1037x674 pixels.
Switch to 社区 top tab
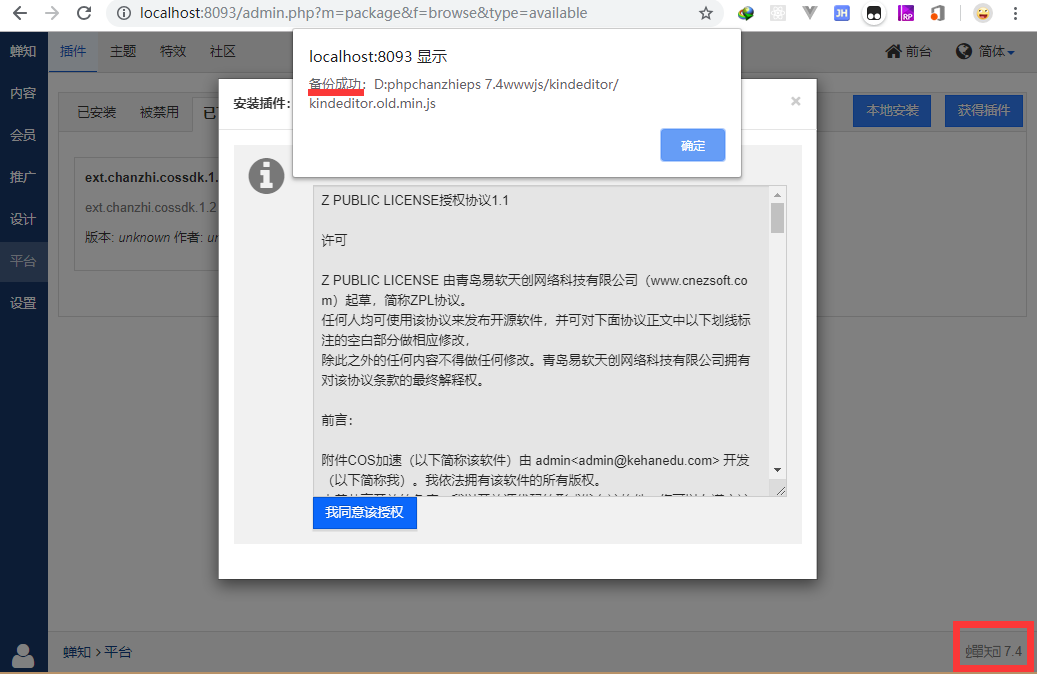(x=223, y=52)
